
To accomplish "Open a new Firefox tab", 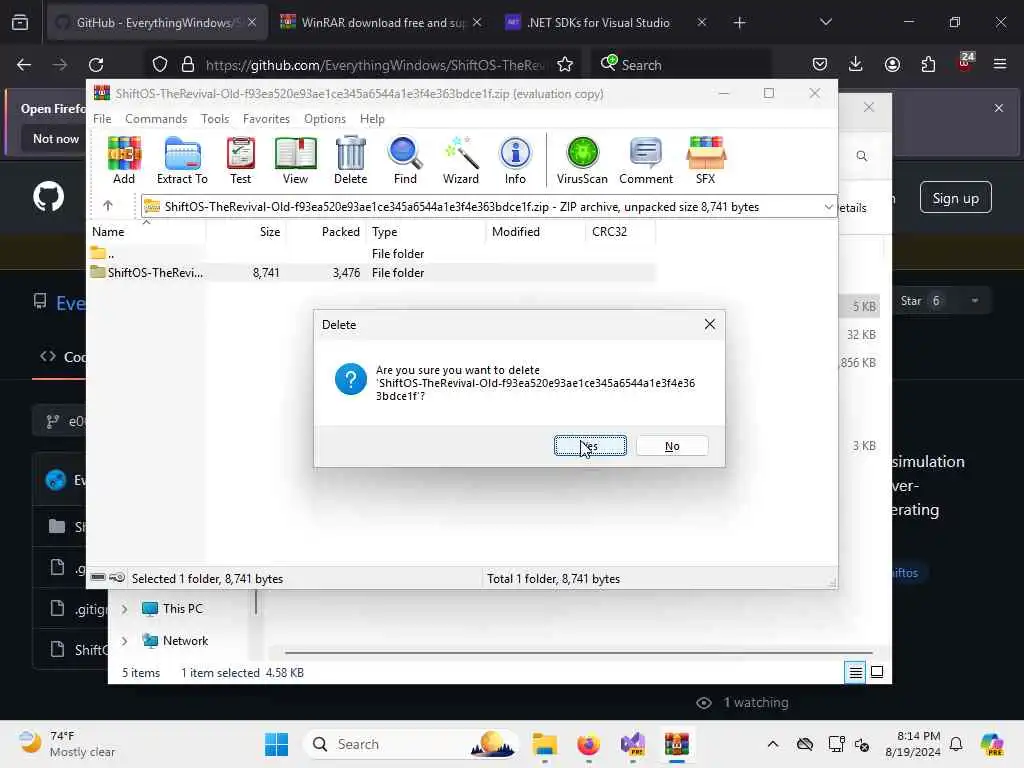I will [739, 23].
